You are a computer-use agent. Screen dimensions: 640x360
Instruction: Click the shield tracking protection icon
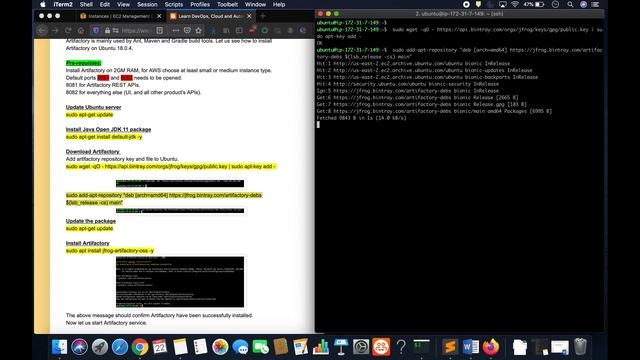pos(96,31)
